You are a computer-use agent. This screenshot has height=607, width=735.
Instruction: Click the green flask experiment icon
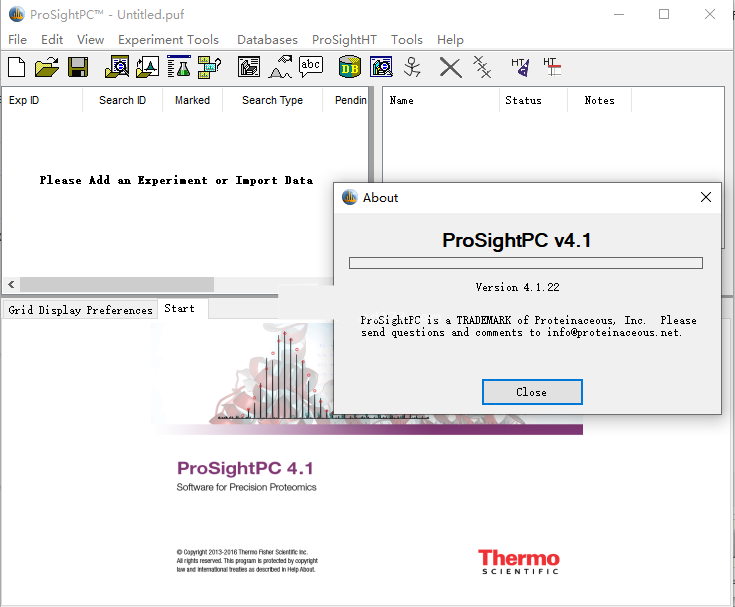(179, 67)
